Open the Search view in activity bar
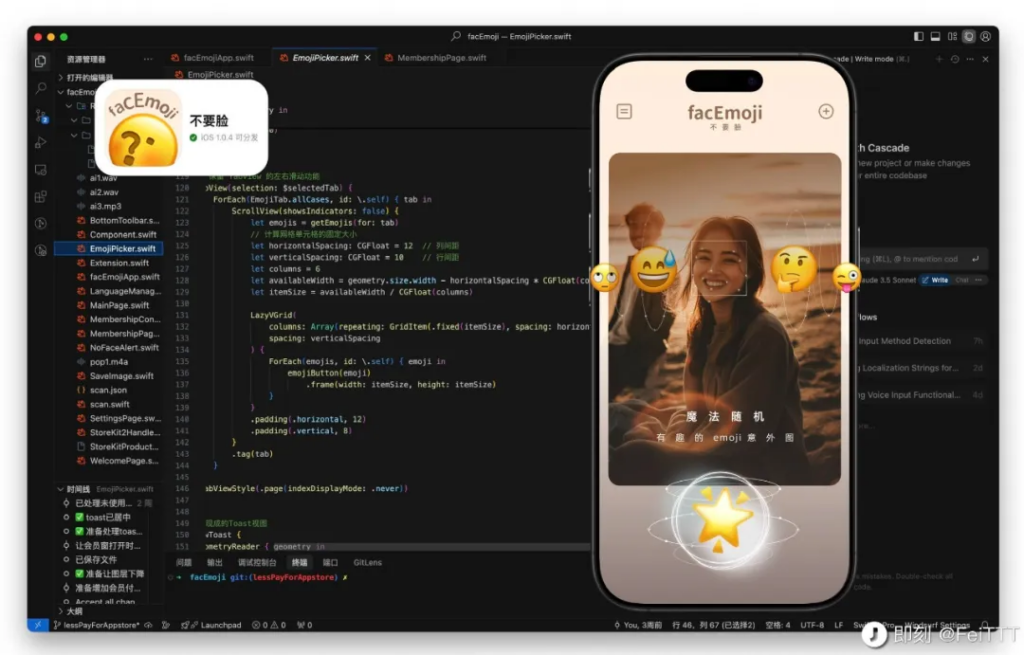The image size is (1024, 655). pos(40,88)
